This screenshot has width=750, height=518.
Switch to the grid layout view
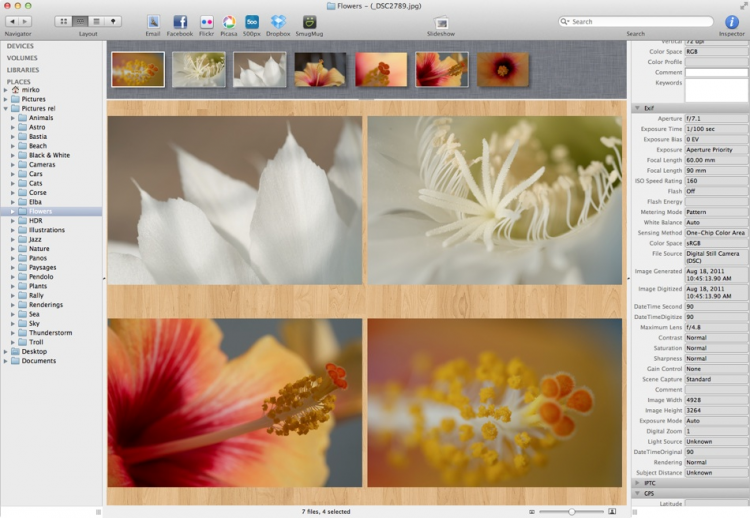[x=63, y=21]
